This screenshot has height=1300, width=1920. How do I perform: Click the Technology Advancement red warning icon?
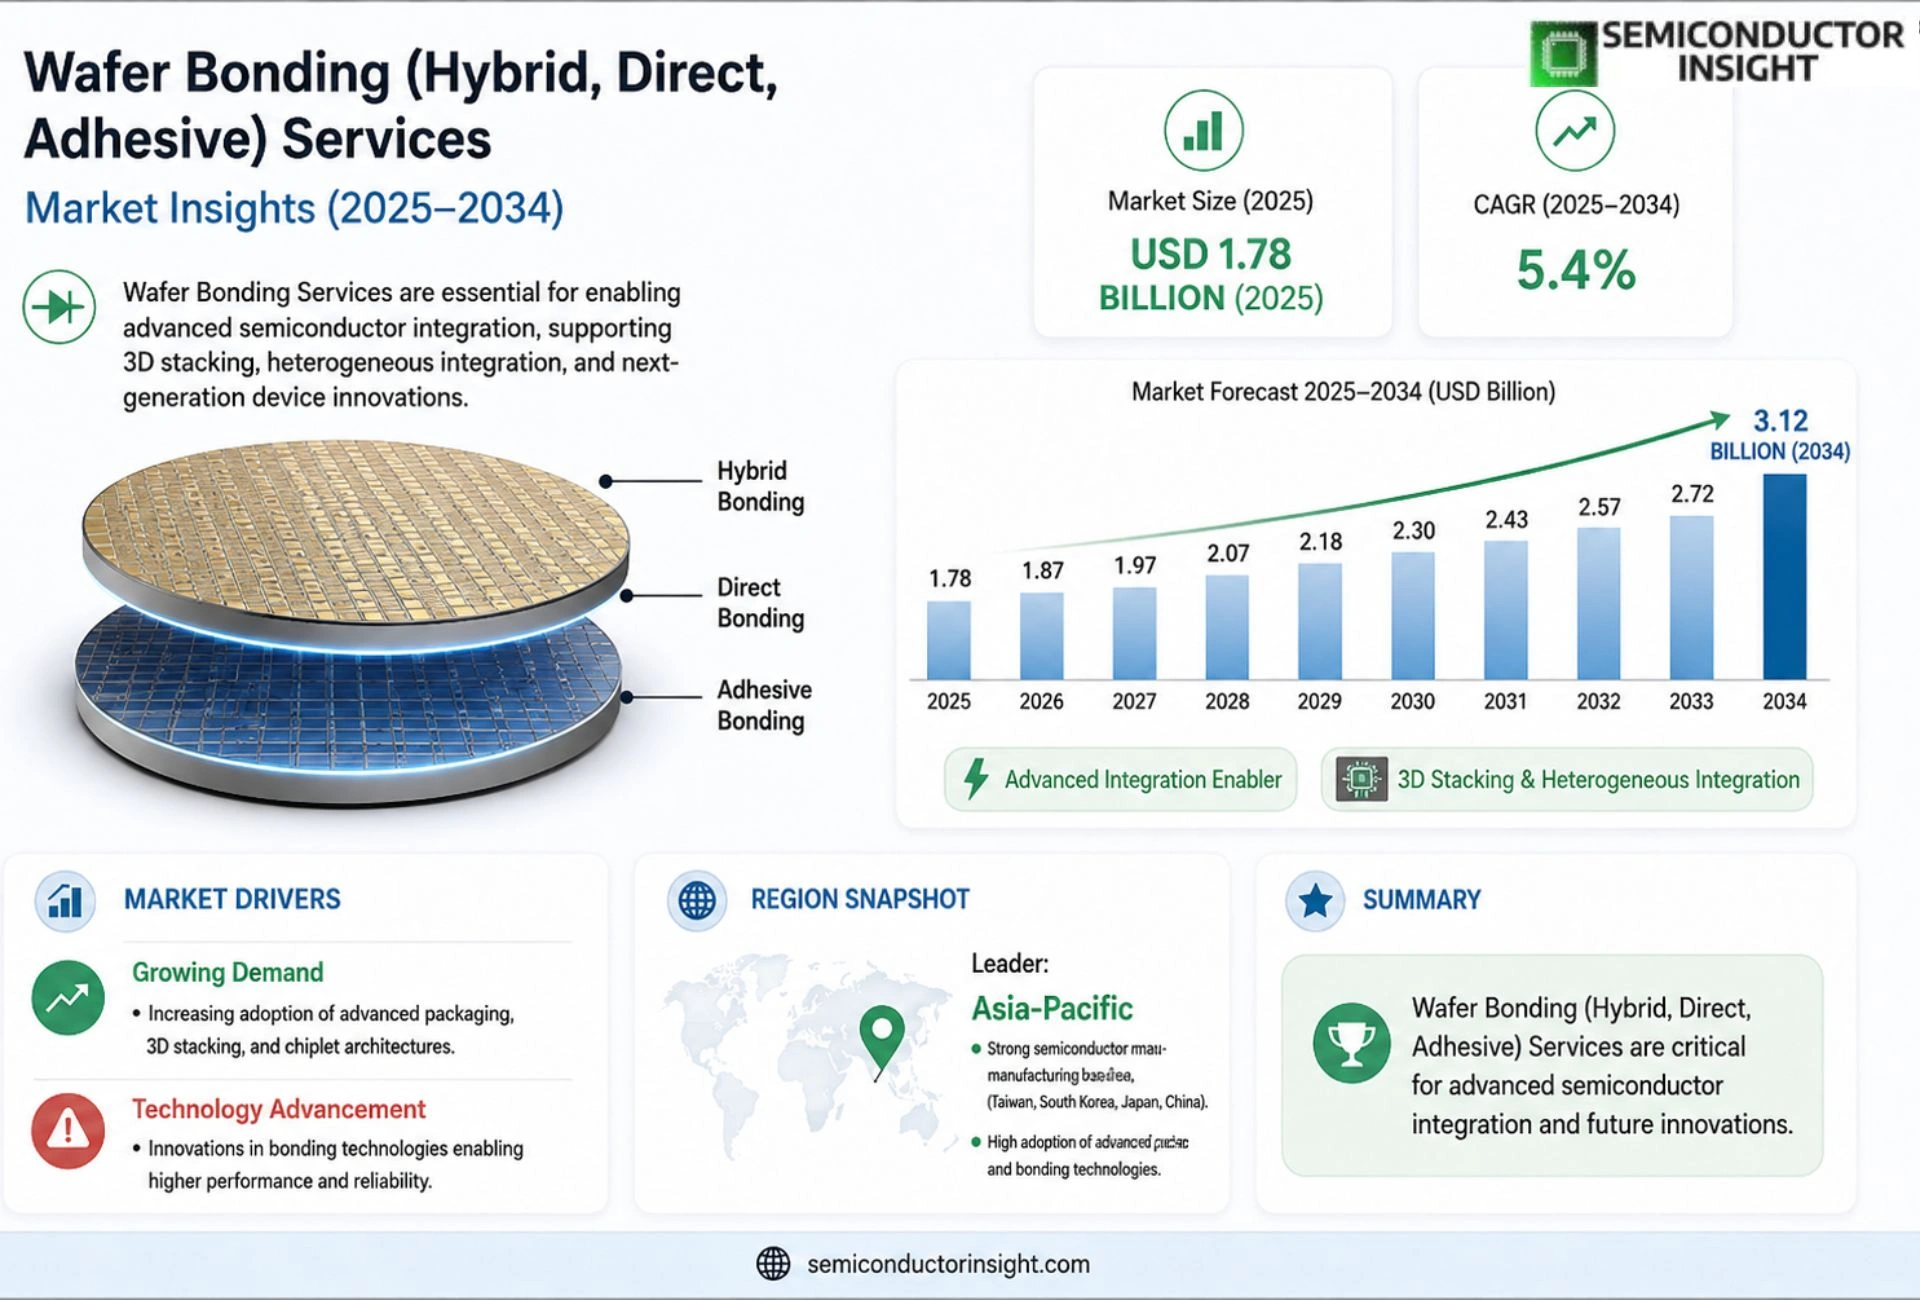point(68,1131)
